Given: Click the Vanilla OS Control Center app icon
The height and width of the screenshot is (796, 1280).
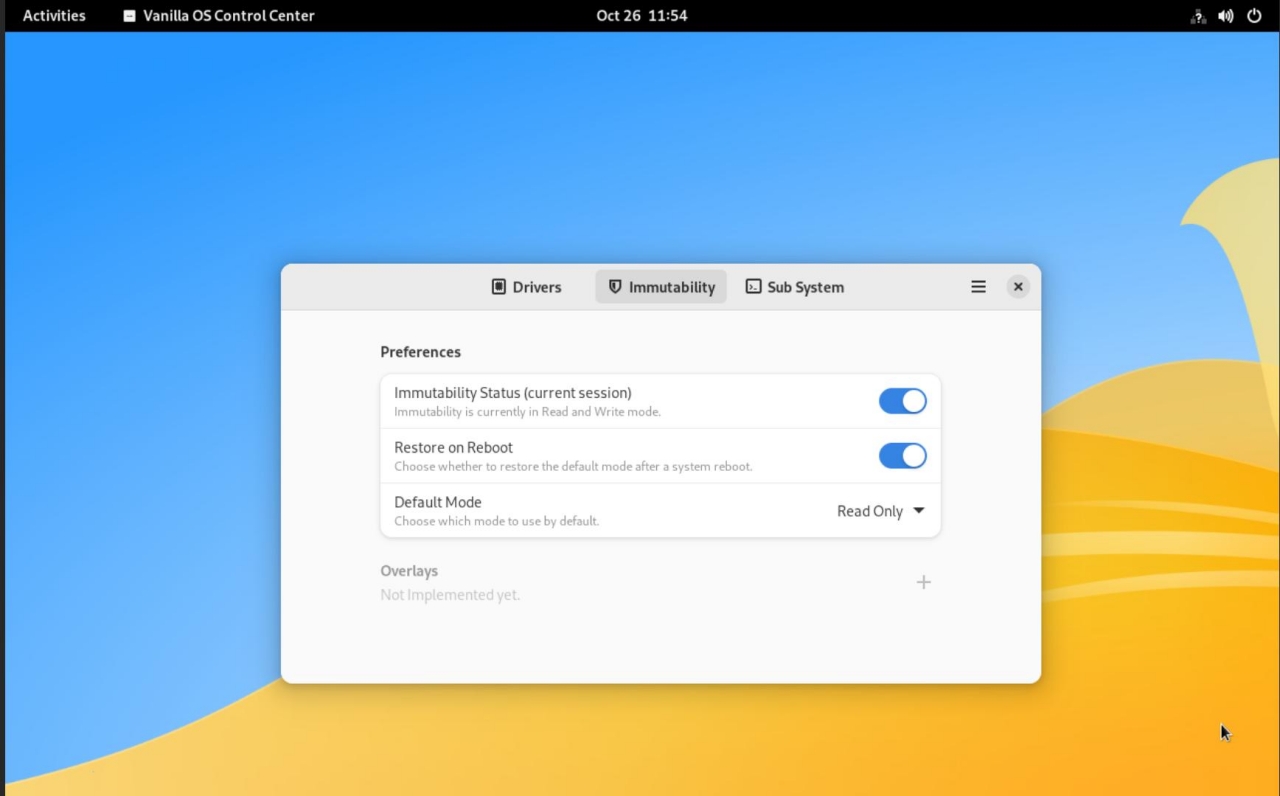Looking at the screenshot, I should (x=129, y=15).
